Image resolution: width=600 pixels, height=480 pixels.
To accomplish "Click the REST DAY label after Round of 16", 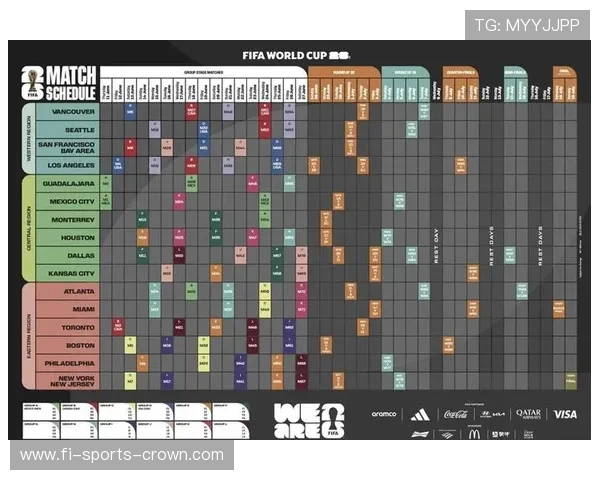I will (x=436, y=246).
